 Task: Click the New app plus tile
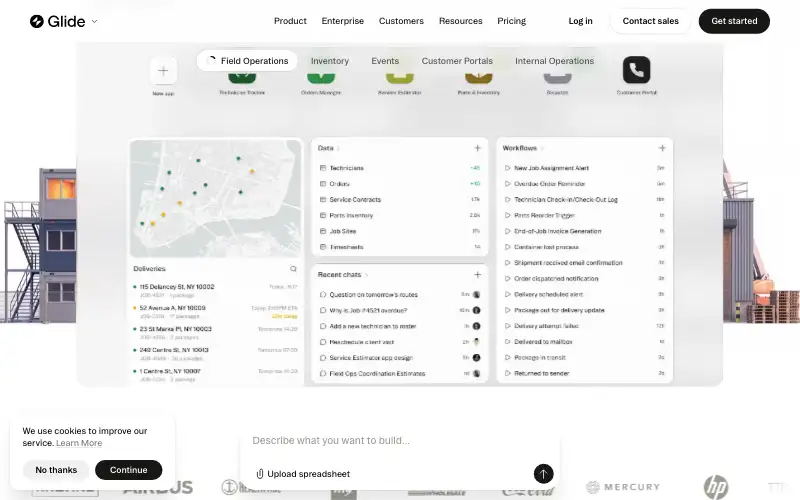click(x=163, y=70)
